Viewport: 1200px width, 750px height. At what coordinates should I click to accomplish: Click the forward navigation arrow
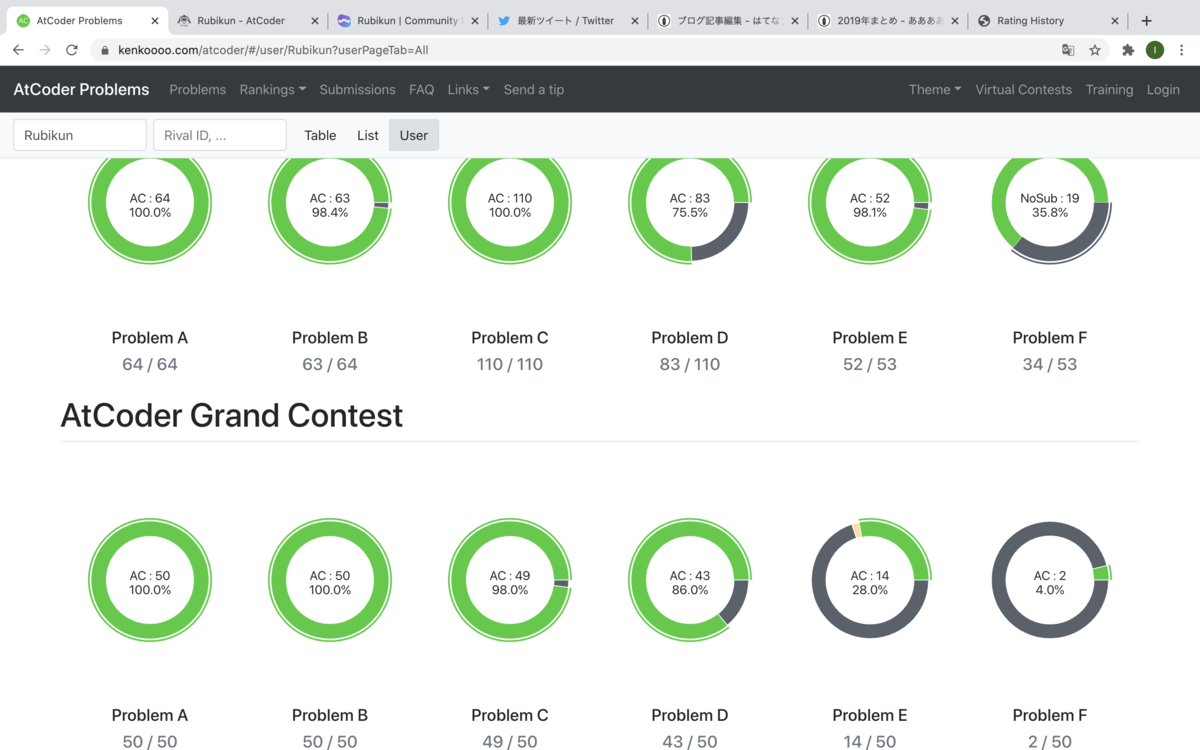click(45, 50)
